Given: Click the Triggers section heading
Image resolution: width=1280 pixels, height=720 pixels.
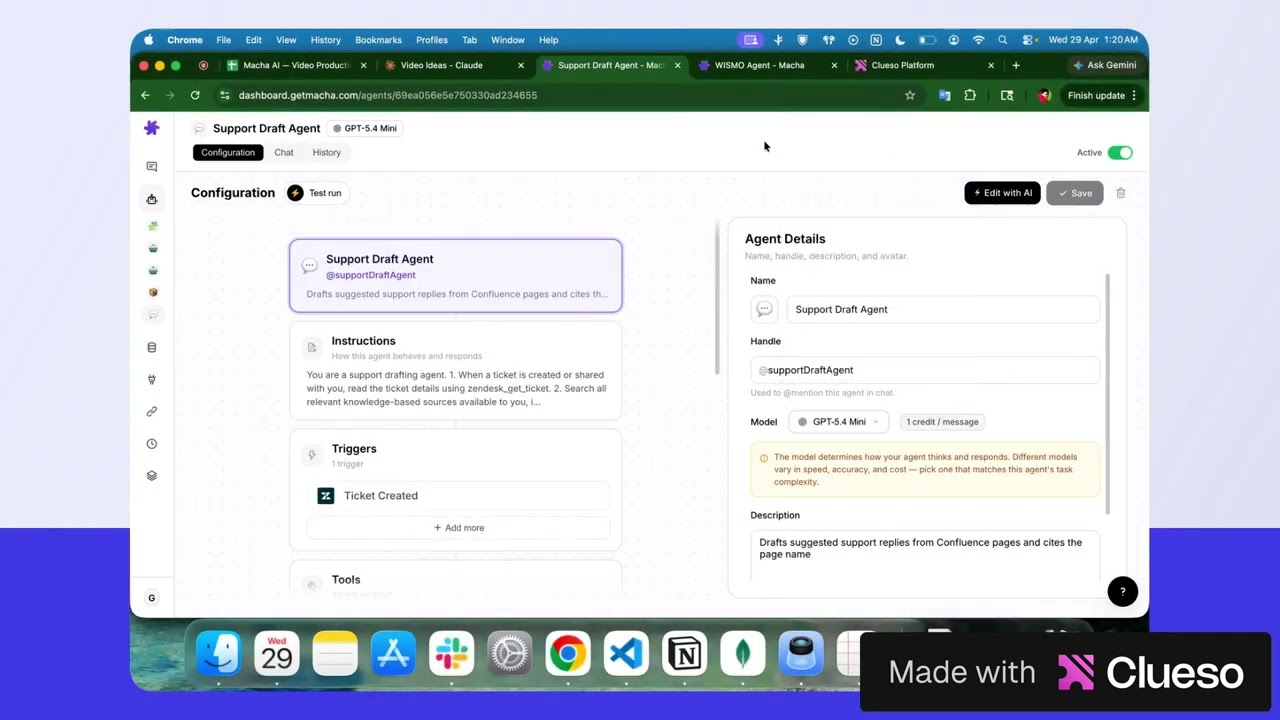Looking at the screenshot, I should (354, 449).
